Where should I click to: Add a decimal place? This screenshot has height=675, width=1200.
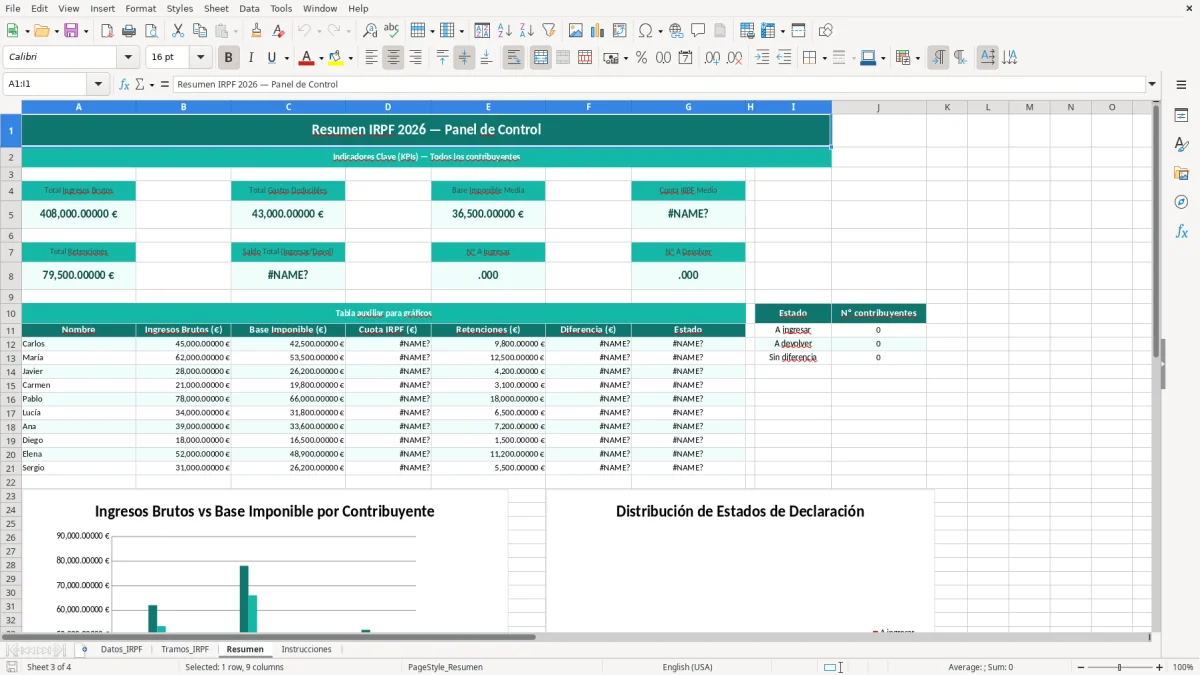[x=712, y=58]
